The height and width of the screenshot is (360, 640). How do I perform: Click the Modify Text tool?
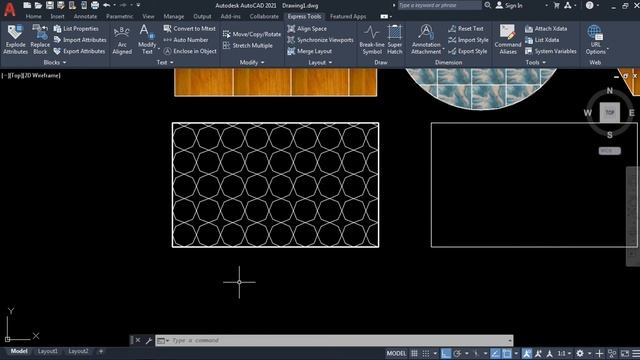[147, 40]
